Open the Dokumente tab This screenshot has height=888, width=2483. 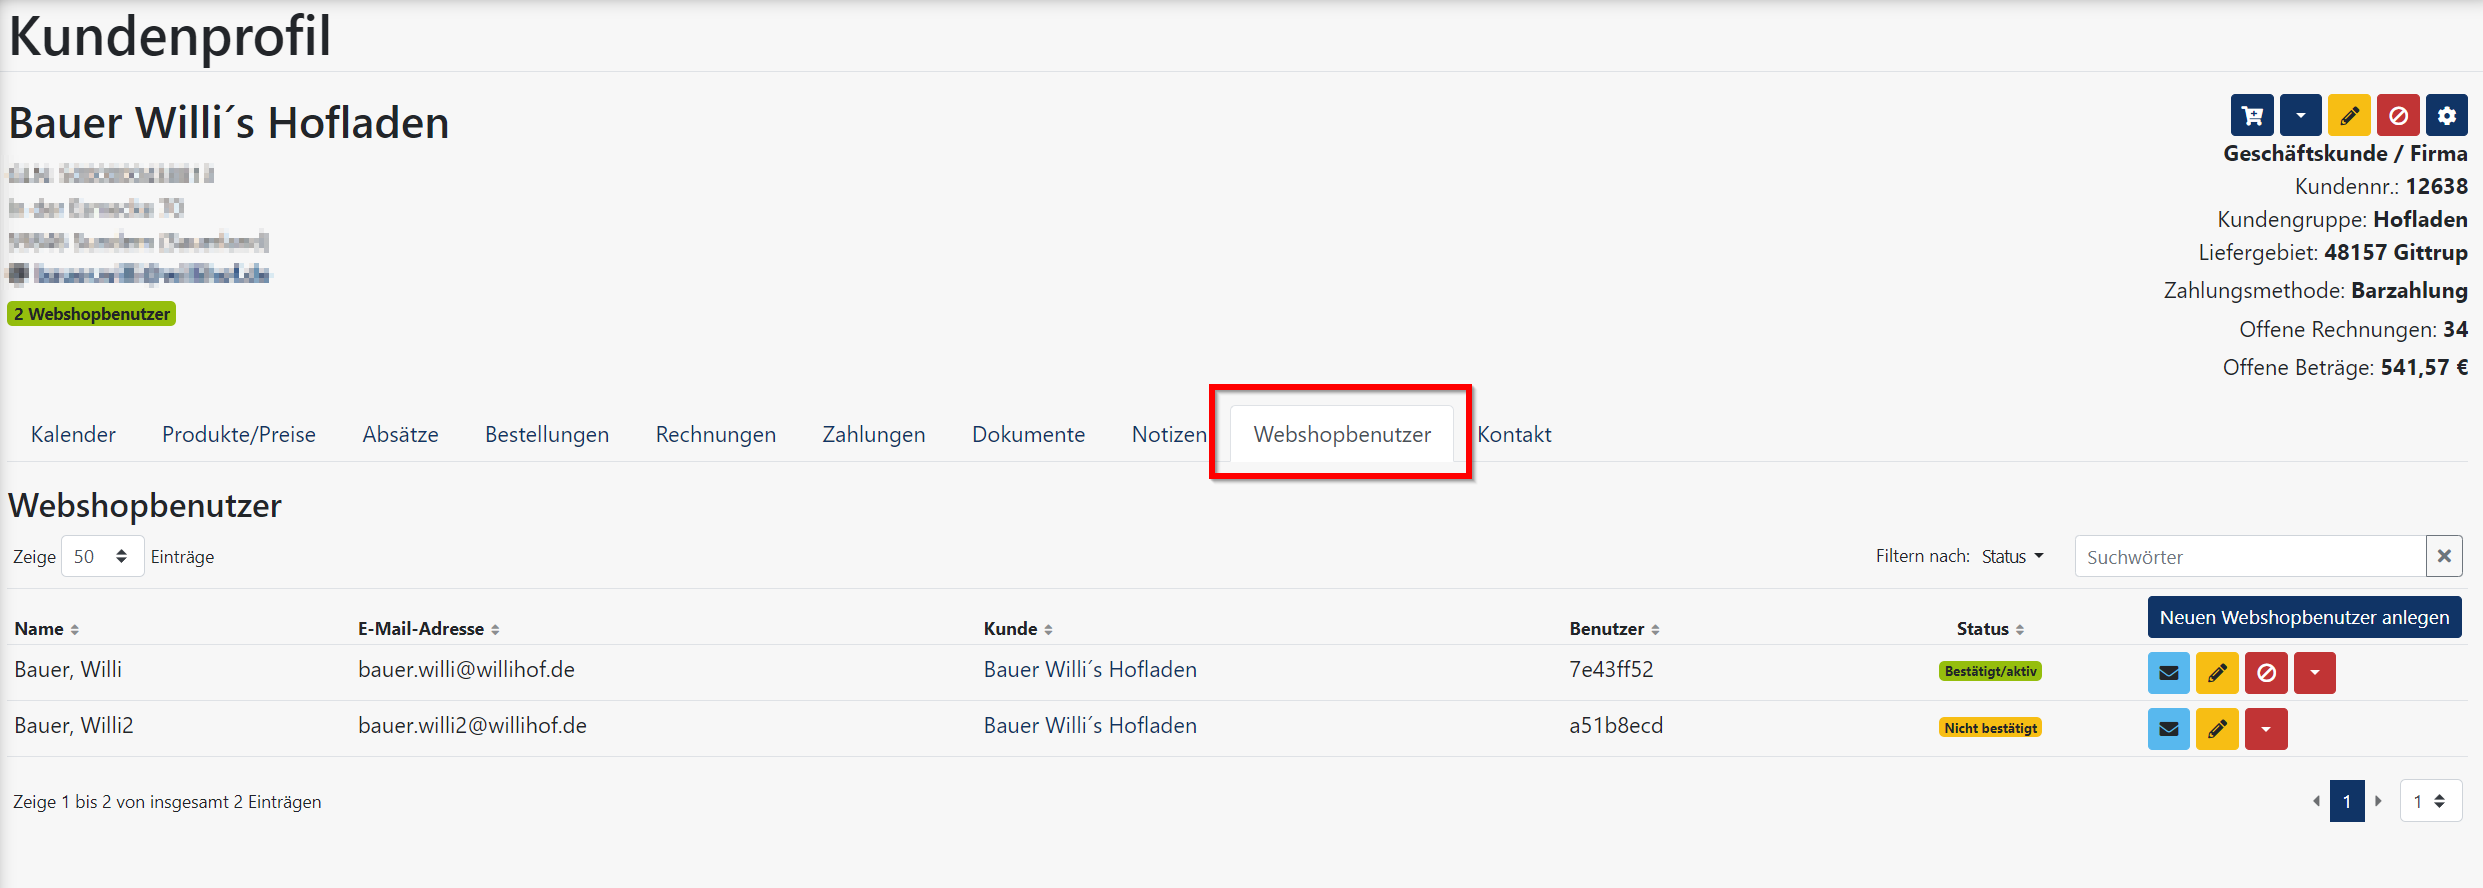1028,434
